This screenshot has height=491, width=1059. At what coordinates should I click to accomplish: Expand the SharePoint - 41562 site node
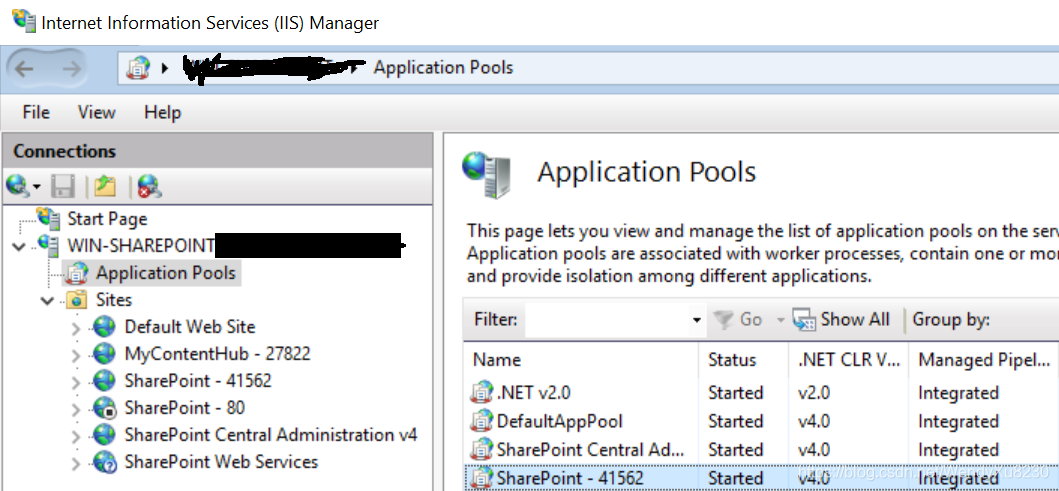(76, 383)
